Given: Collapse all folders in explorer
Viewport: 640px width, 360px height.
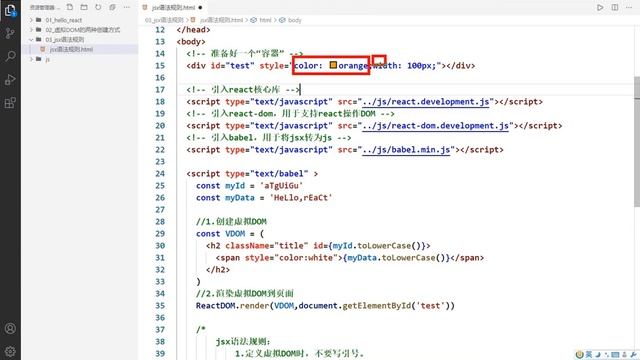Looking at the screenshot, I should pos(112,7).
